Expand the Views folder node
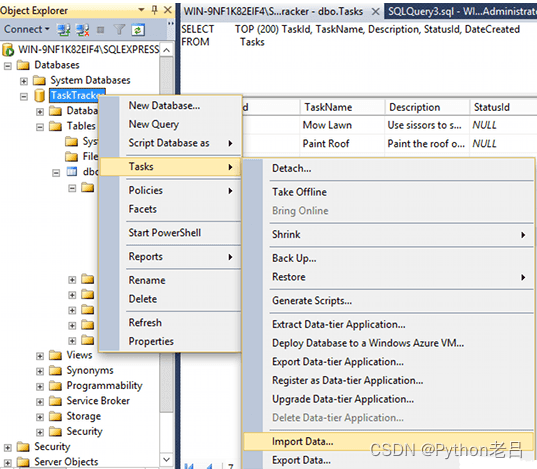Screen dimensions: 537x469 pyautogui.click(x=40, y=356)
